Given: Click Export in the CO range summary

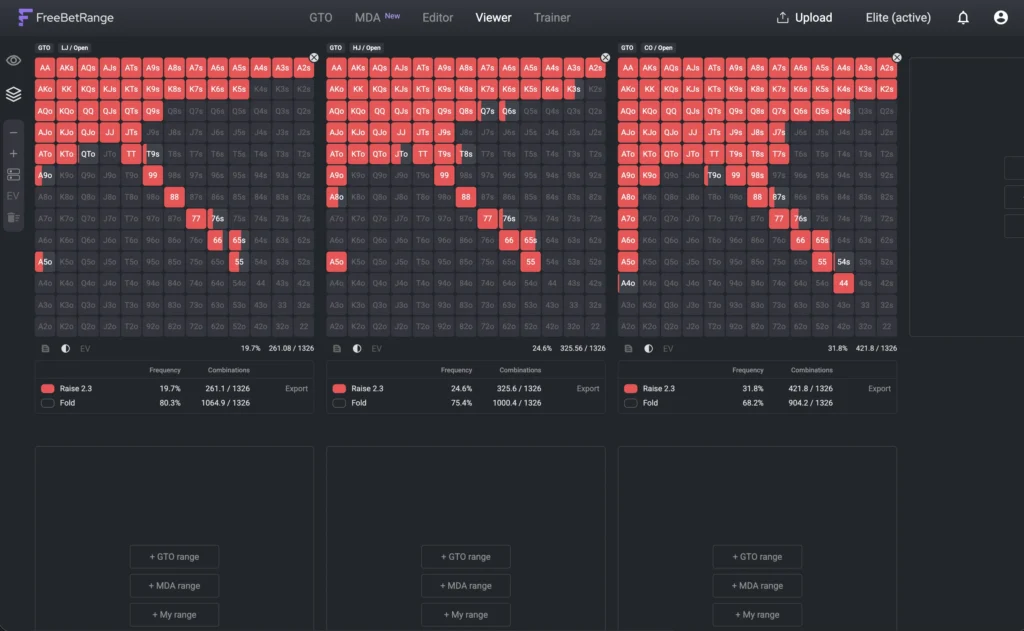Looking at the screenshot, I should coord(879,388).
